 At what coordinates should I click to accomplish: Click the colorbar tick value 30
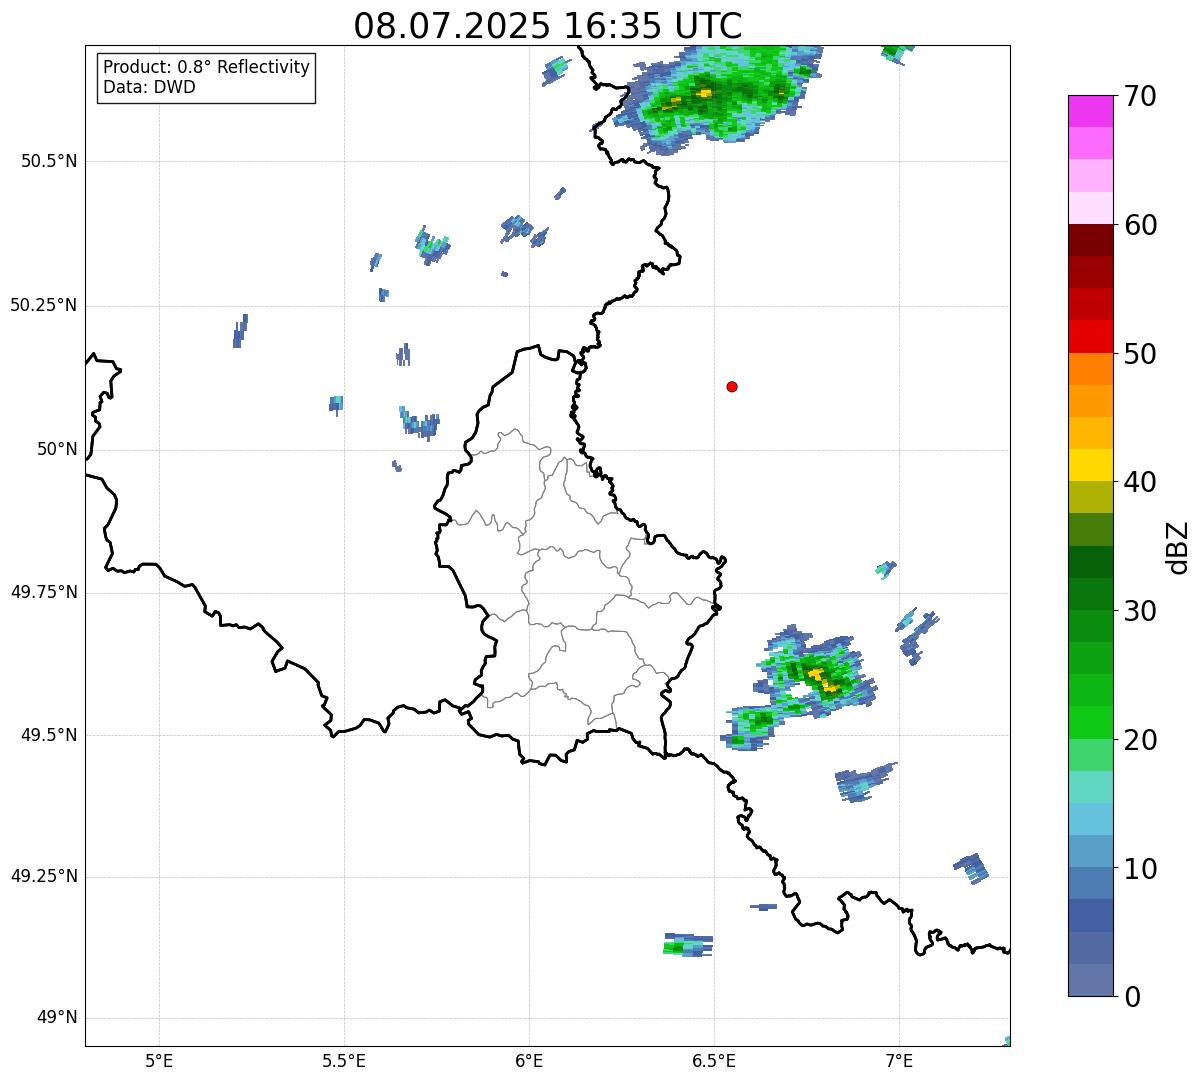coord(1141,611)
